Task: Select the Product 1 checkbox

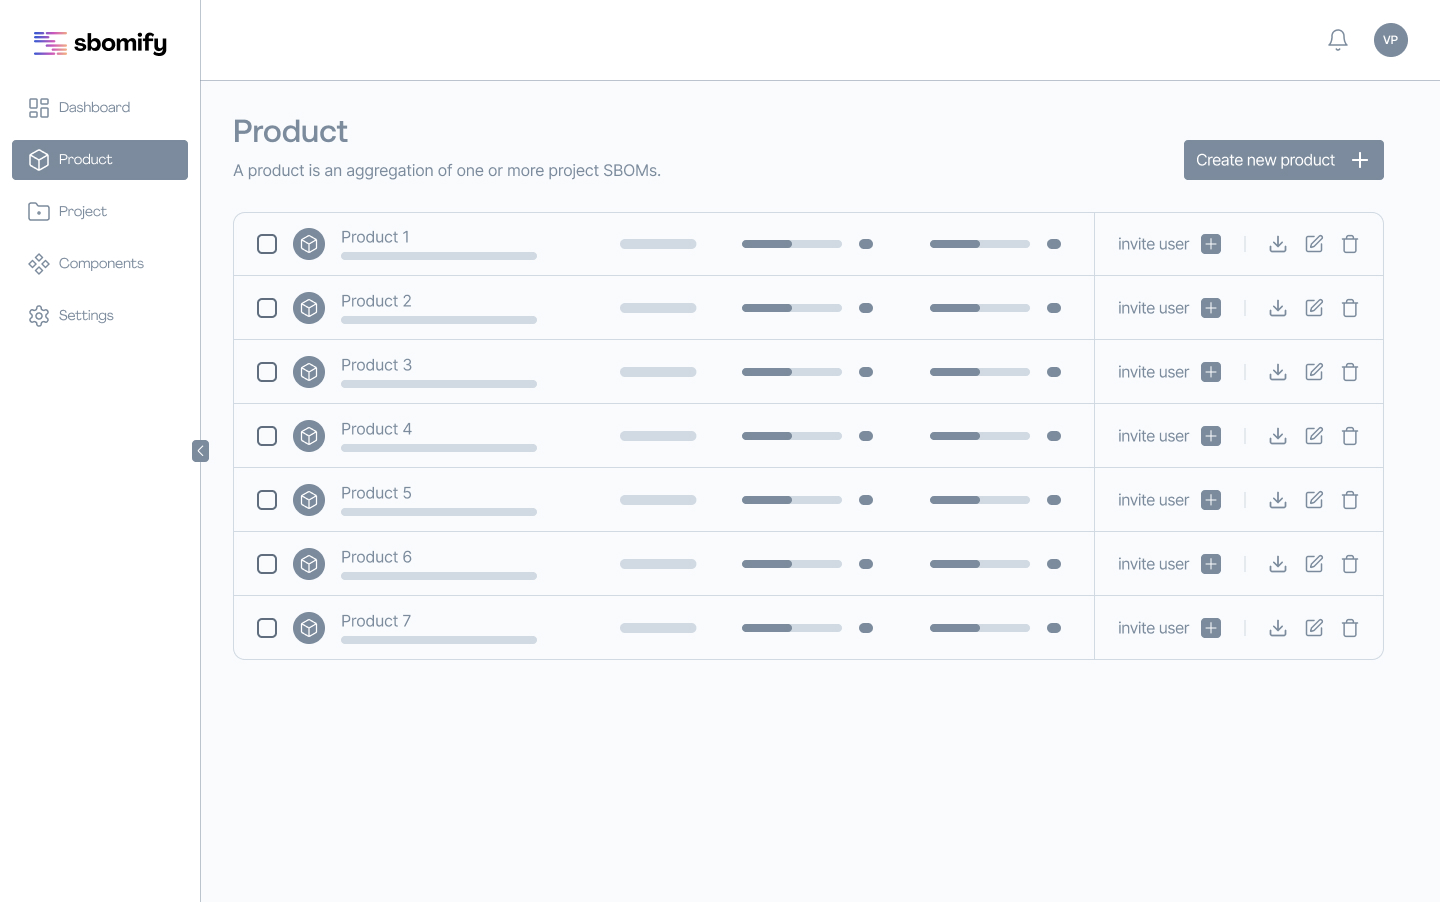Action: (x=267, y=244)
